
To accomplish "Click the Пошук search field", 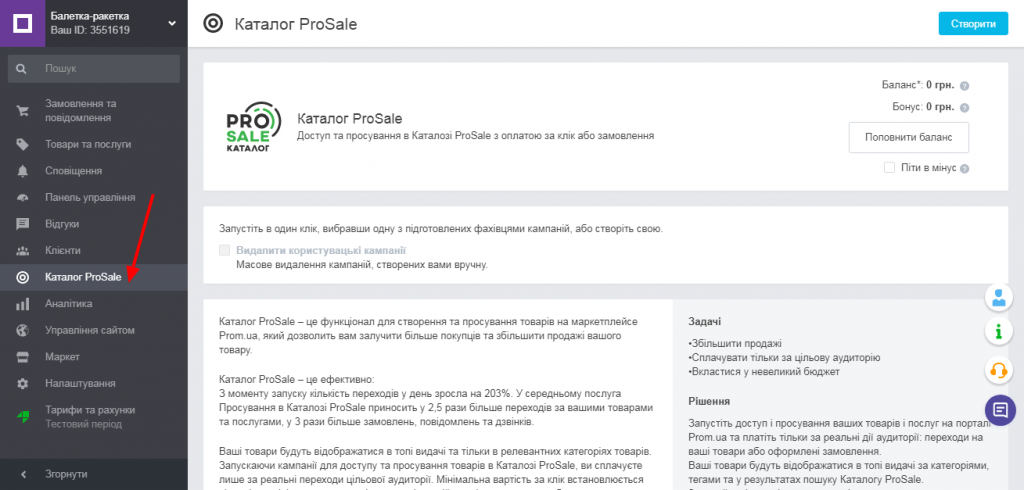I will point(94,69).
